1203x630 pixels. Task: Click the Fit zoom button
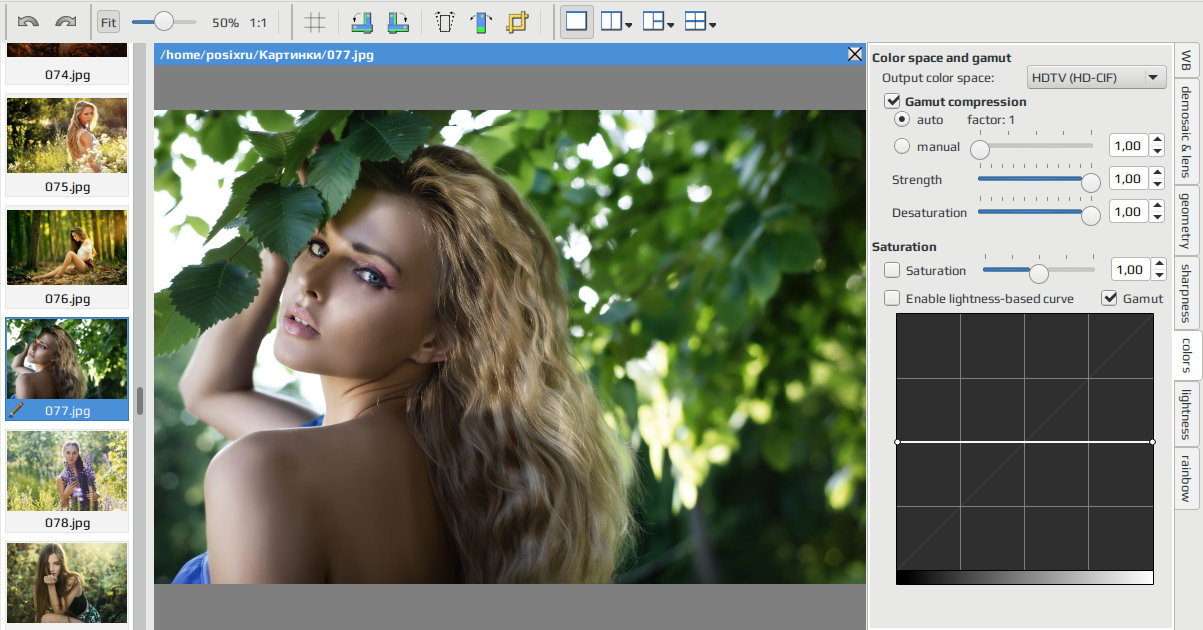[108, 22]
